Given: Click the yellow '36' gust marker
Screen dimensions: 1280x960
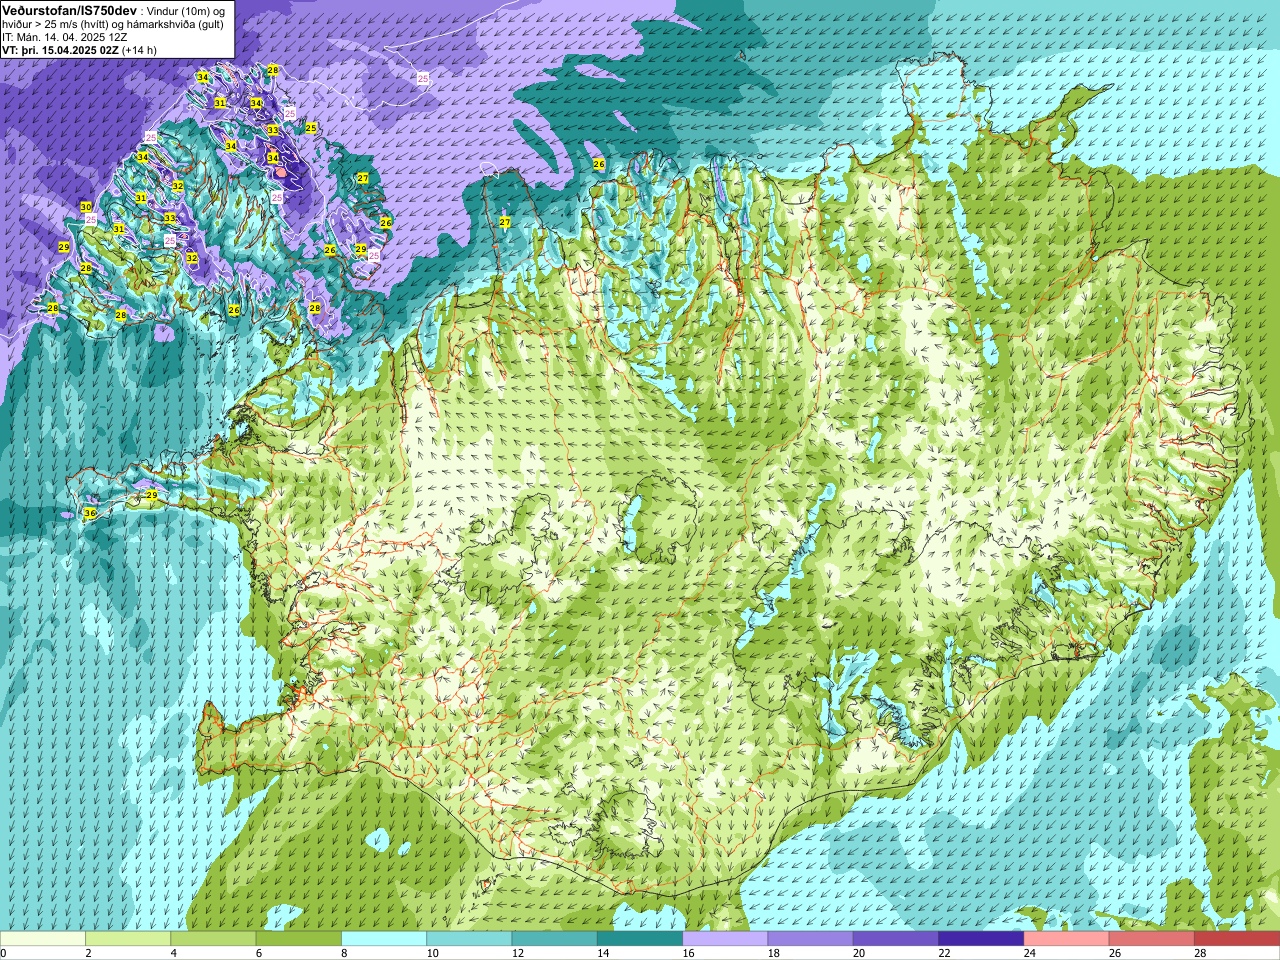Looking at the screenshot, I should 90,513.
